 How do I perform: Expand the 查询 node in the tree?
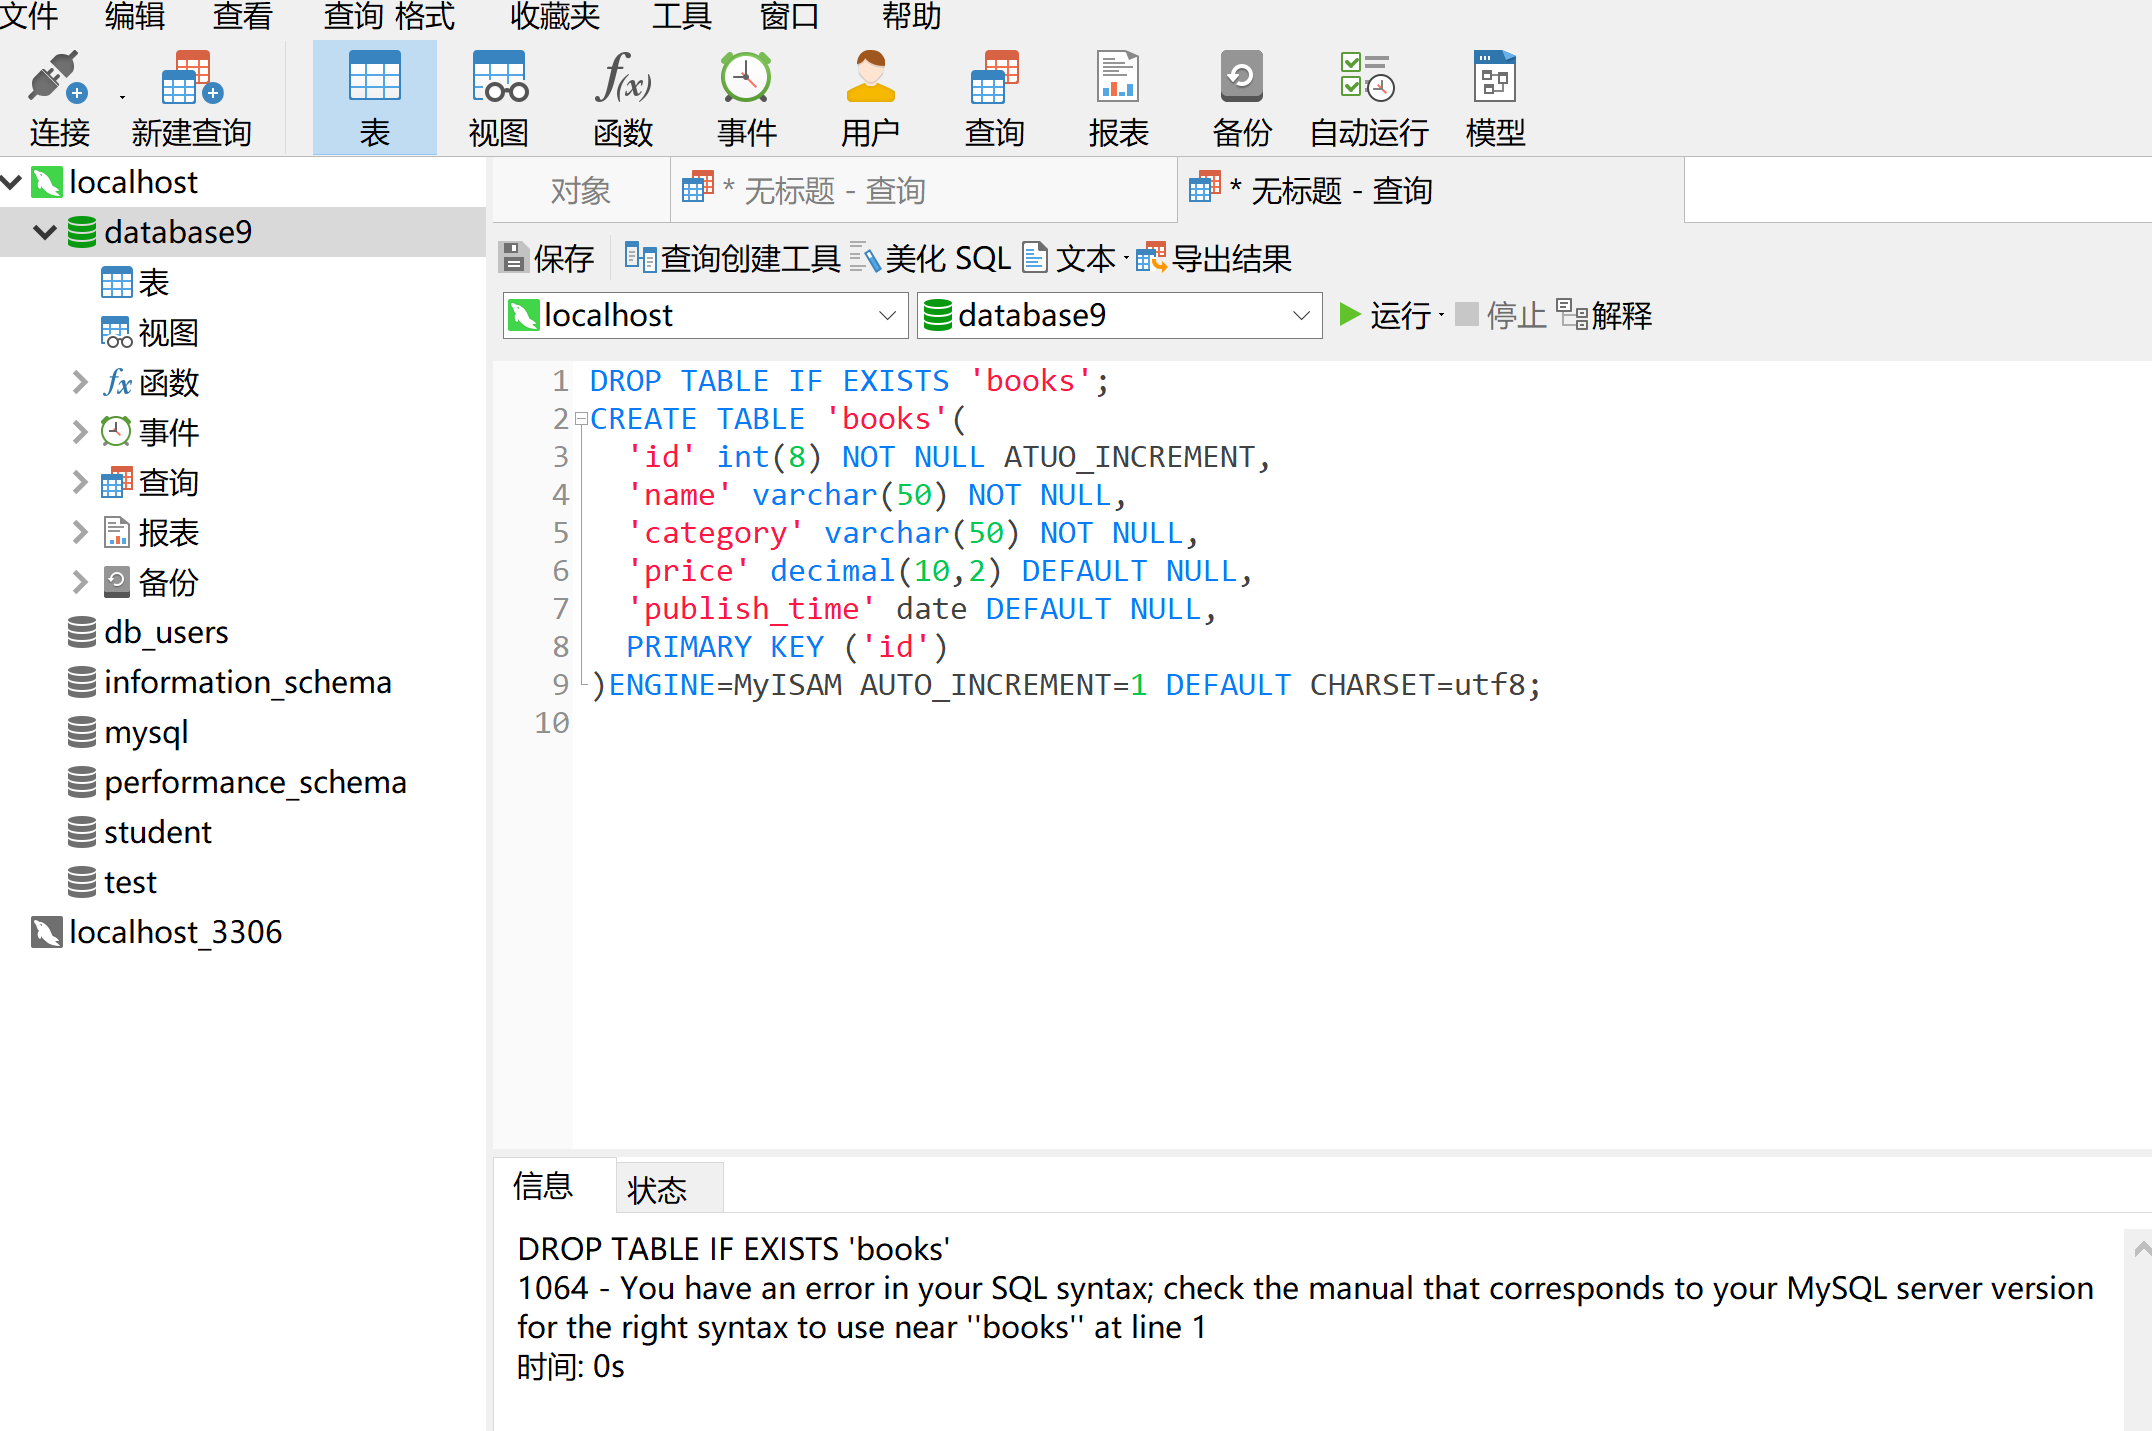pos(80,482)
